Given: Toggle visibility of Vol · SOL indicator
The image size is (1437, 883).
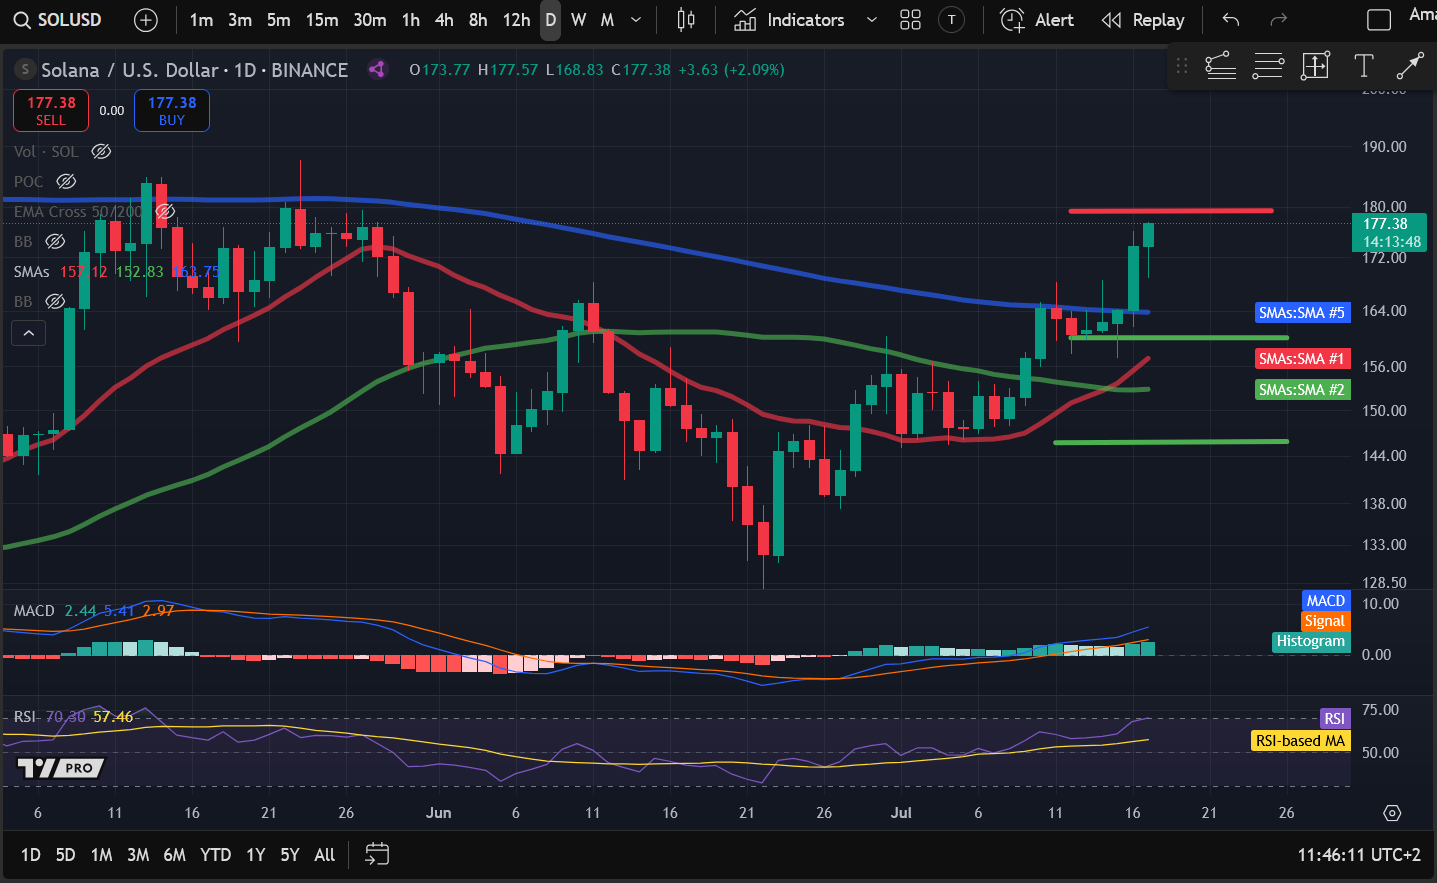Looking at the screenshot, I should (x=101, y=151).
